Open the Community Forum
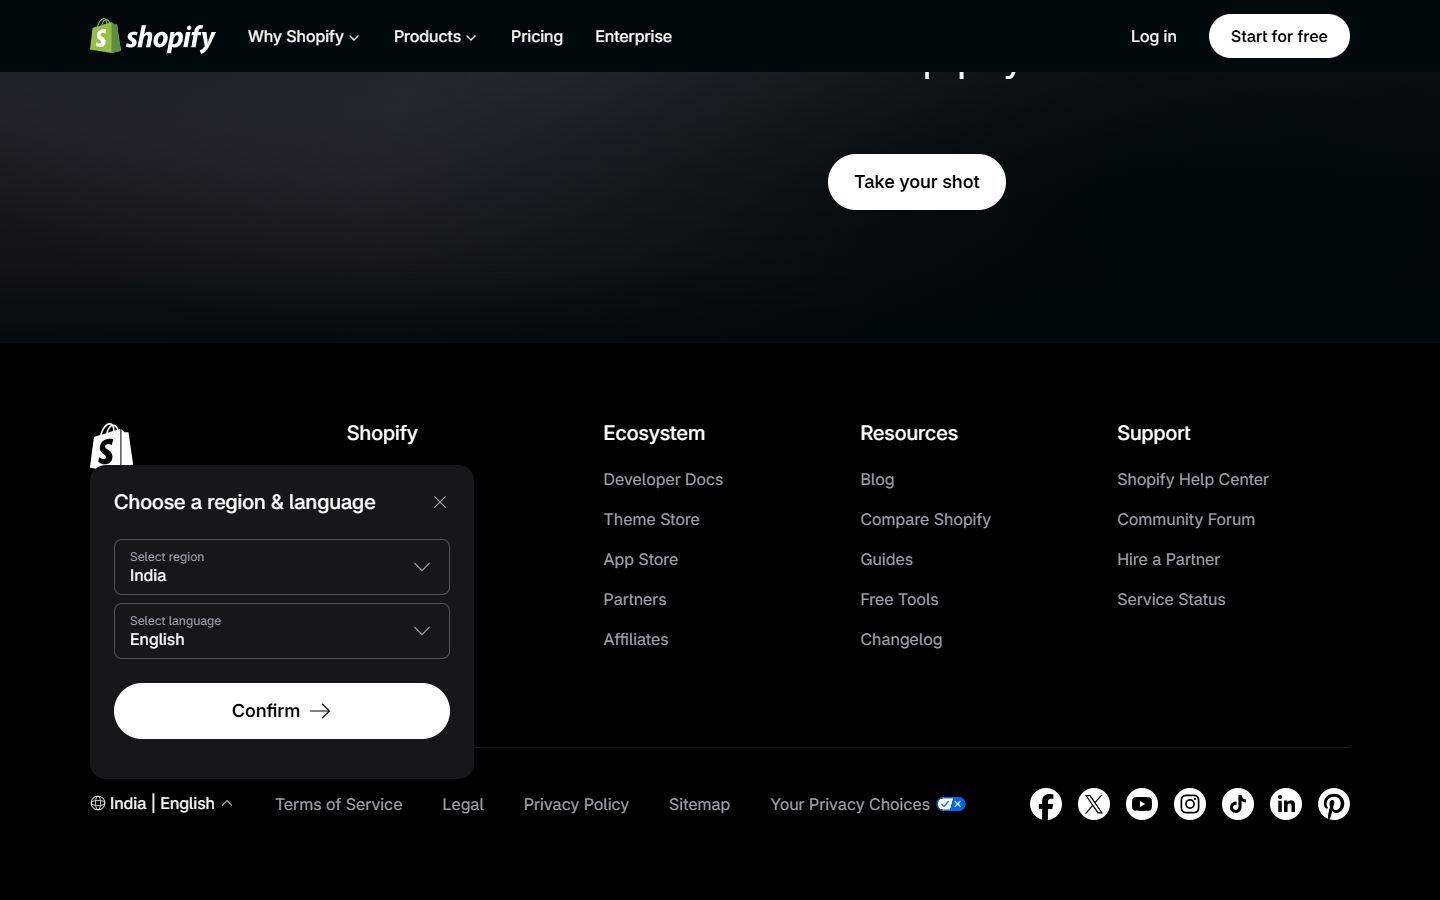Viewport: 1440px width, 900px height. (x=1186, y=519)
